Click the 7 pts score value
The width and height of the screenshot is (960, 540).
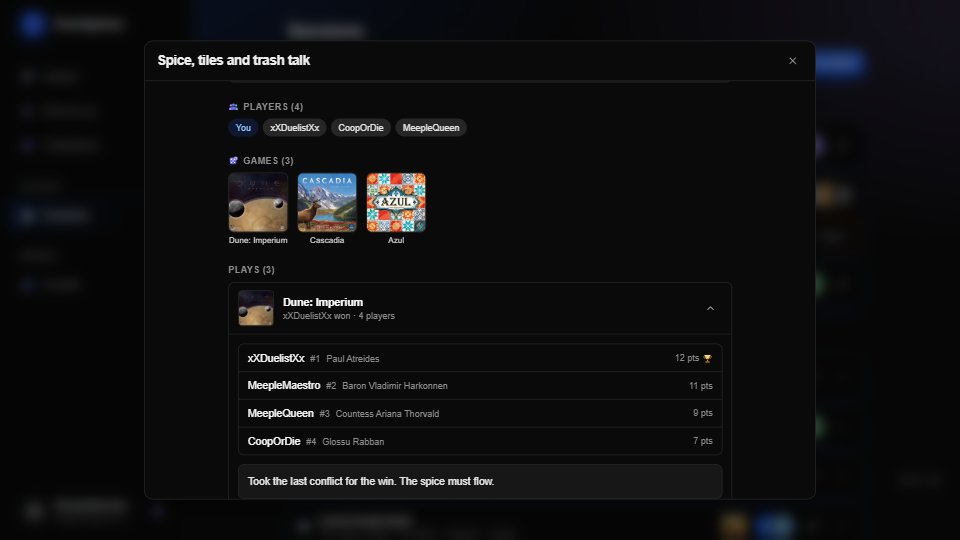click(x=703, y=441)
